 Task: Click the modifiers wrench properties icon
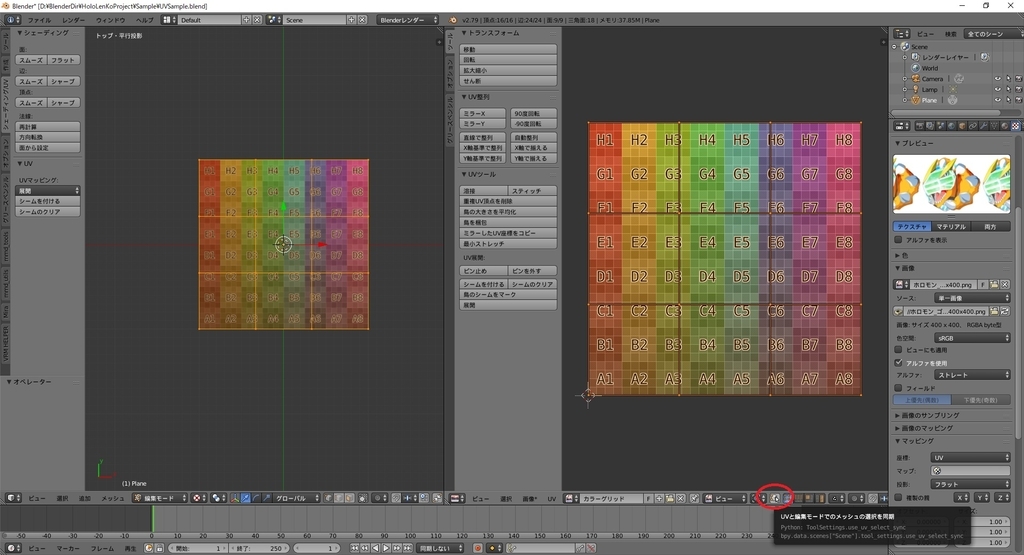(984, 126)
